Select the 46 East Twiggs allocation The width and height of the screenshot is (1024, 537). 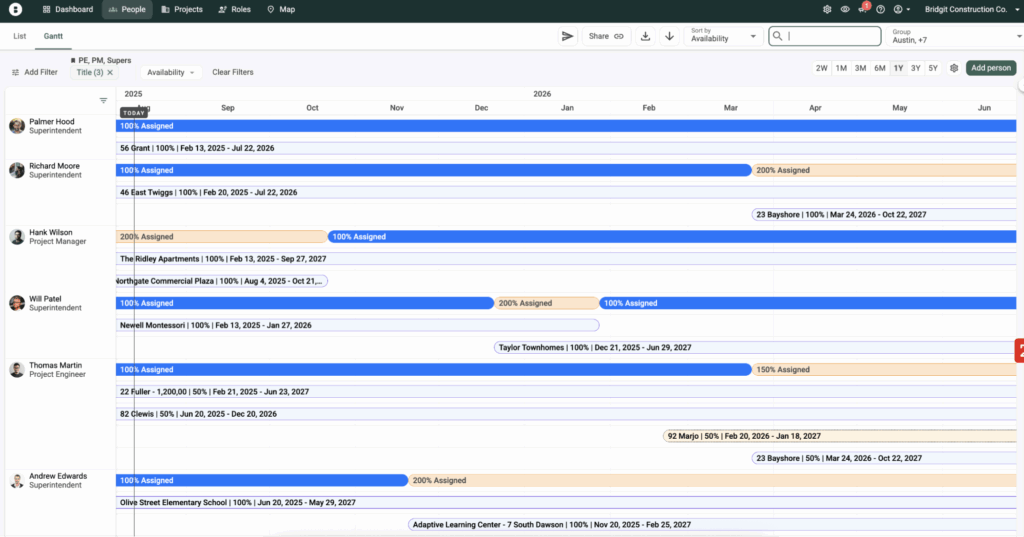click(x=566, y=193)
